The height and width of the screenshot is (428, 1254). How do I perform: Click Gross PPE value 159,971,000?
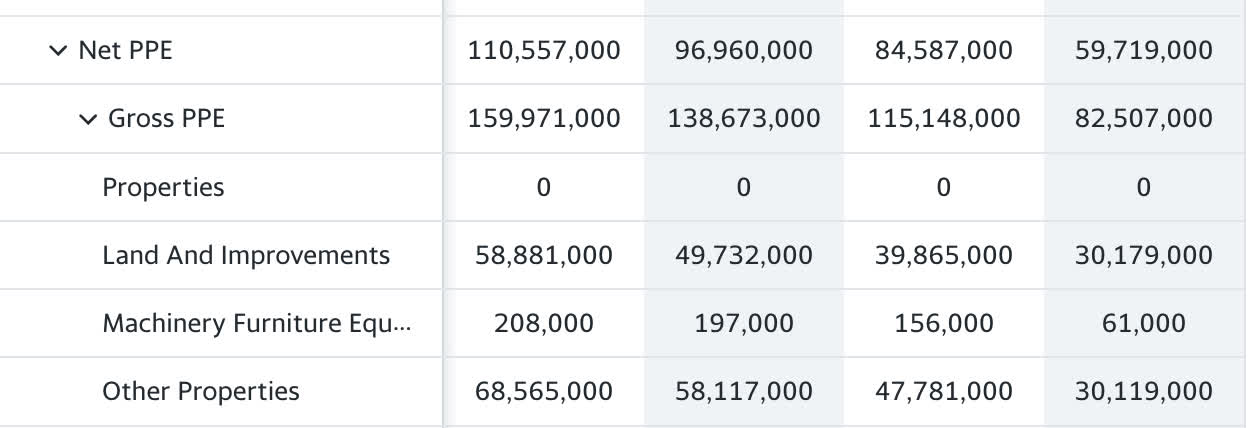click(544, 119)
